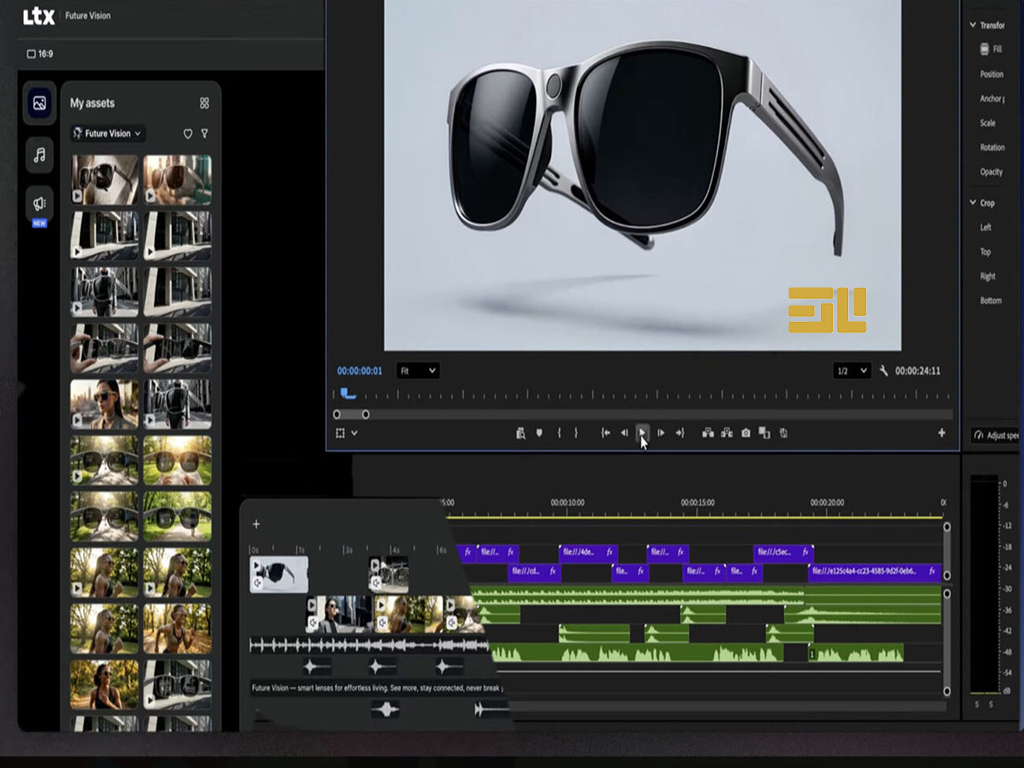Image resolution: width=1024 pixels, height=768 pixels.
Task: Open the Fit zoom level dropdown
Action: [418, 371]
